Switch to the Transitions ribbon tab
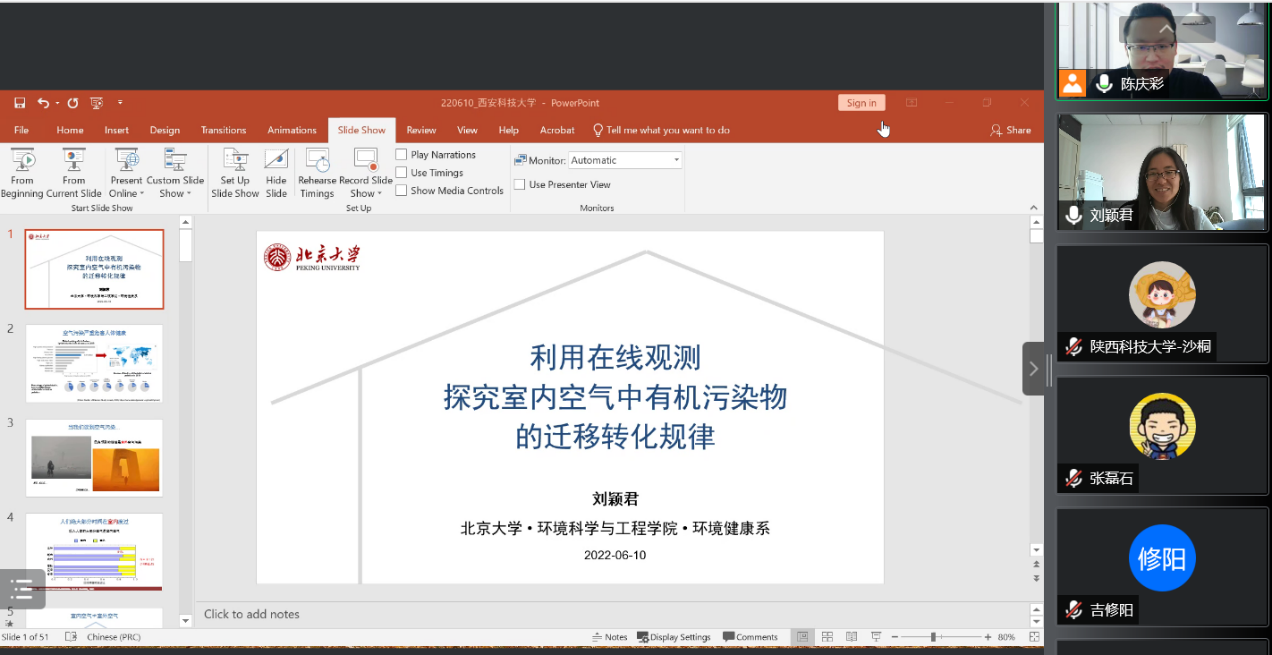Image resolution: width=1272 pixels, height=655 pixels. point(223,130)
